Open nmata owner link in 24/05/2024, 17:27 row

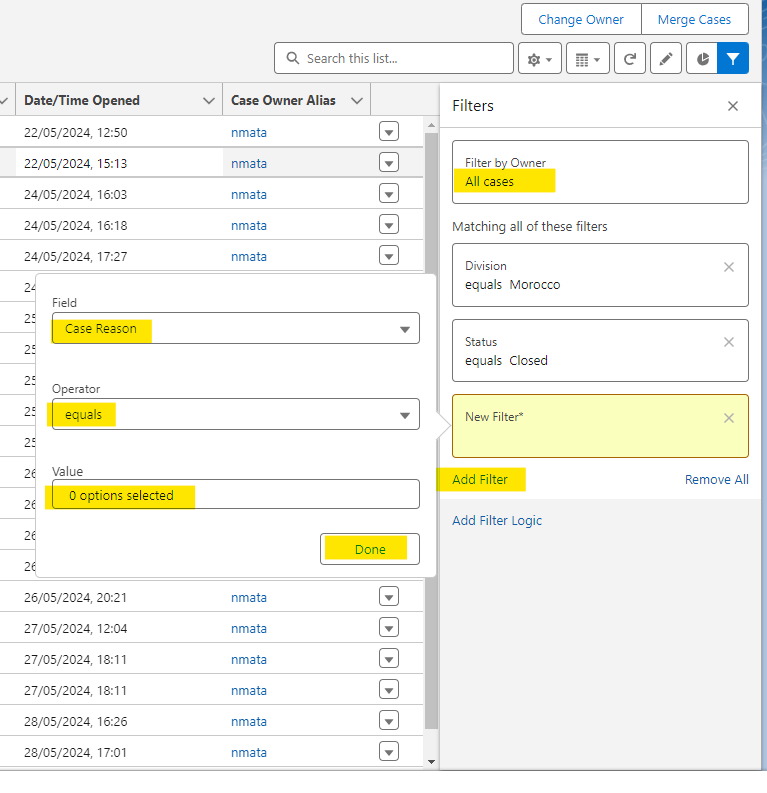(x=249, y=256)
